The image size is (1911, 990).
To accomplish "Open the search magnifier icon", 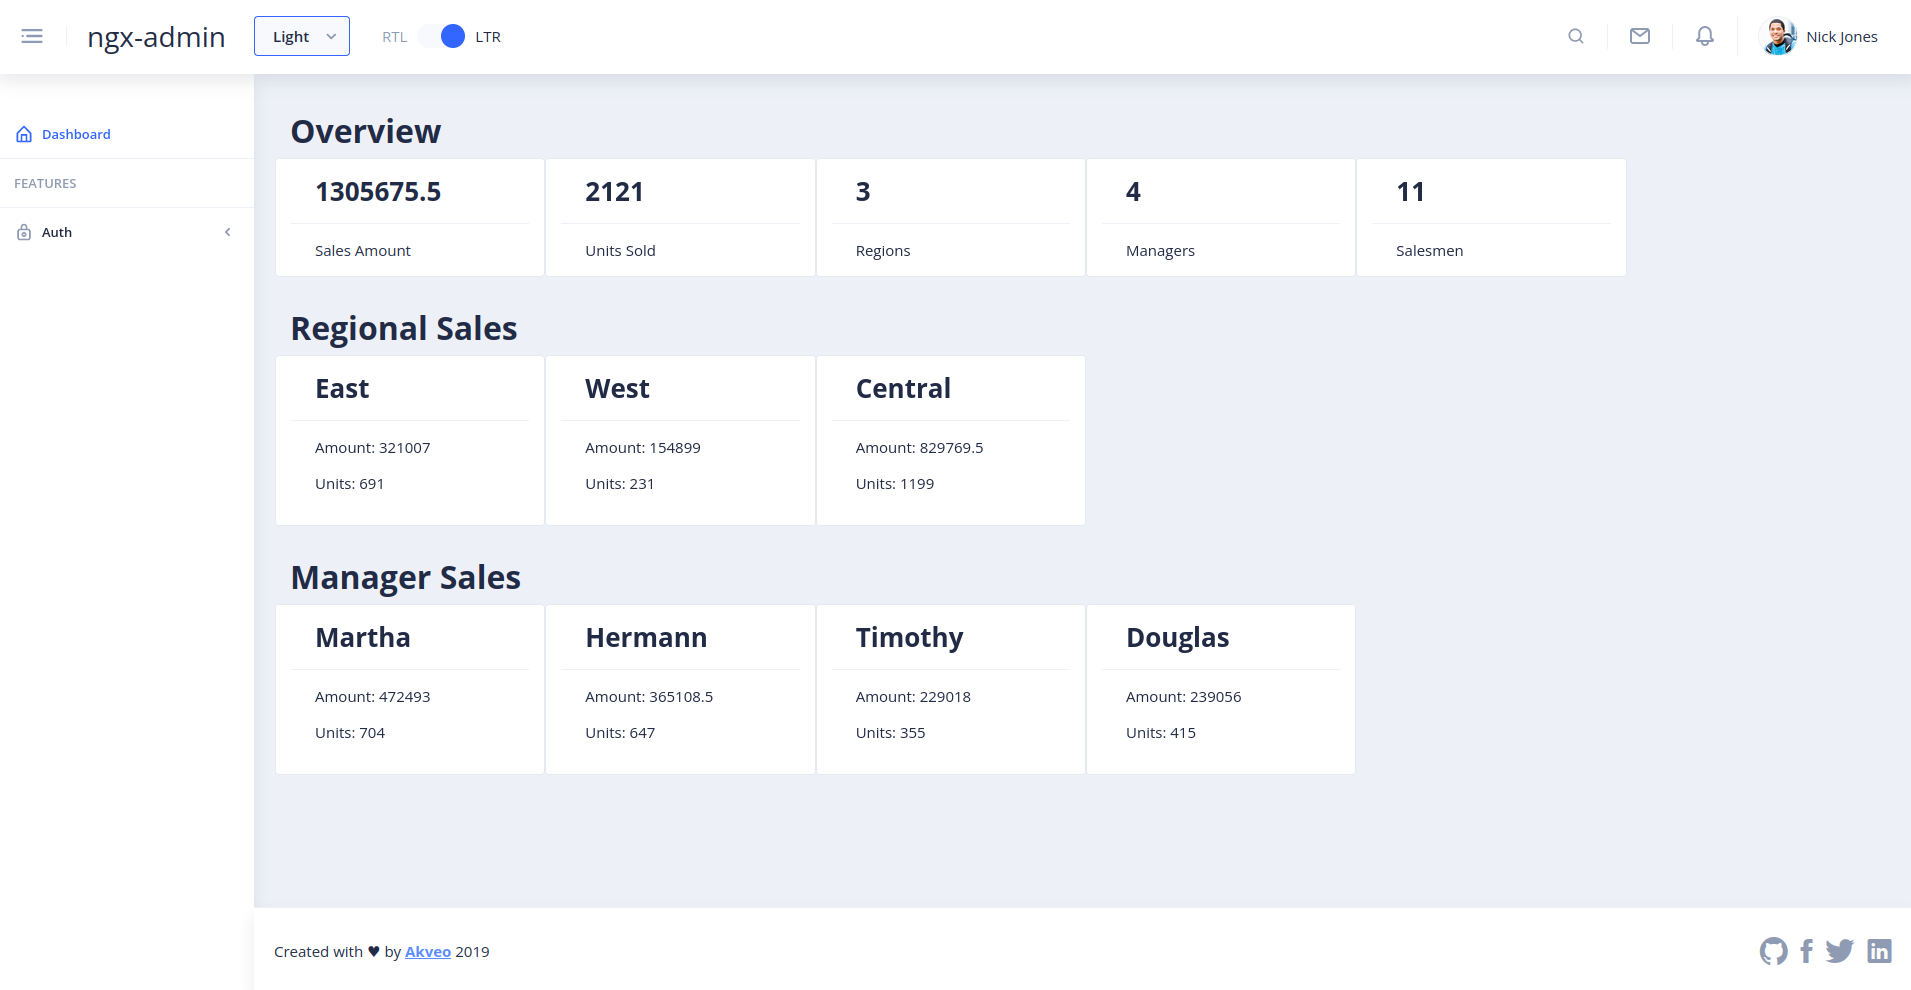I will tap(1576, 37).
